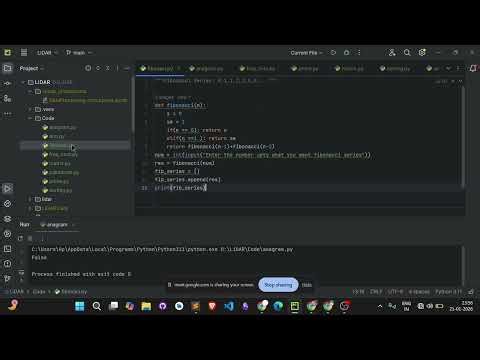Select Code folder in project tree
Image resolution: width=480 pixels, height=360 pixels.
45,118
